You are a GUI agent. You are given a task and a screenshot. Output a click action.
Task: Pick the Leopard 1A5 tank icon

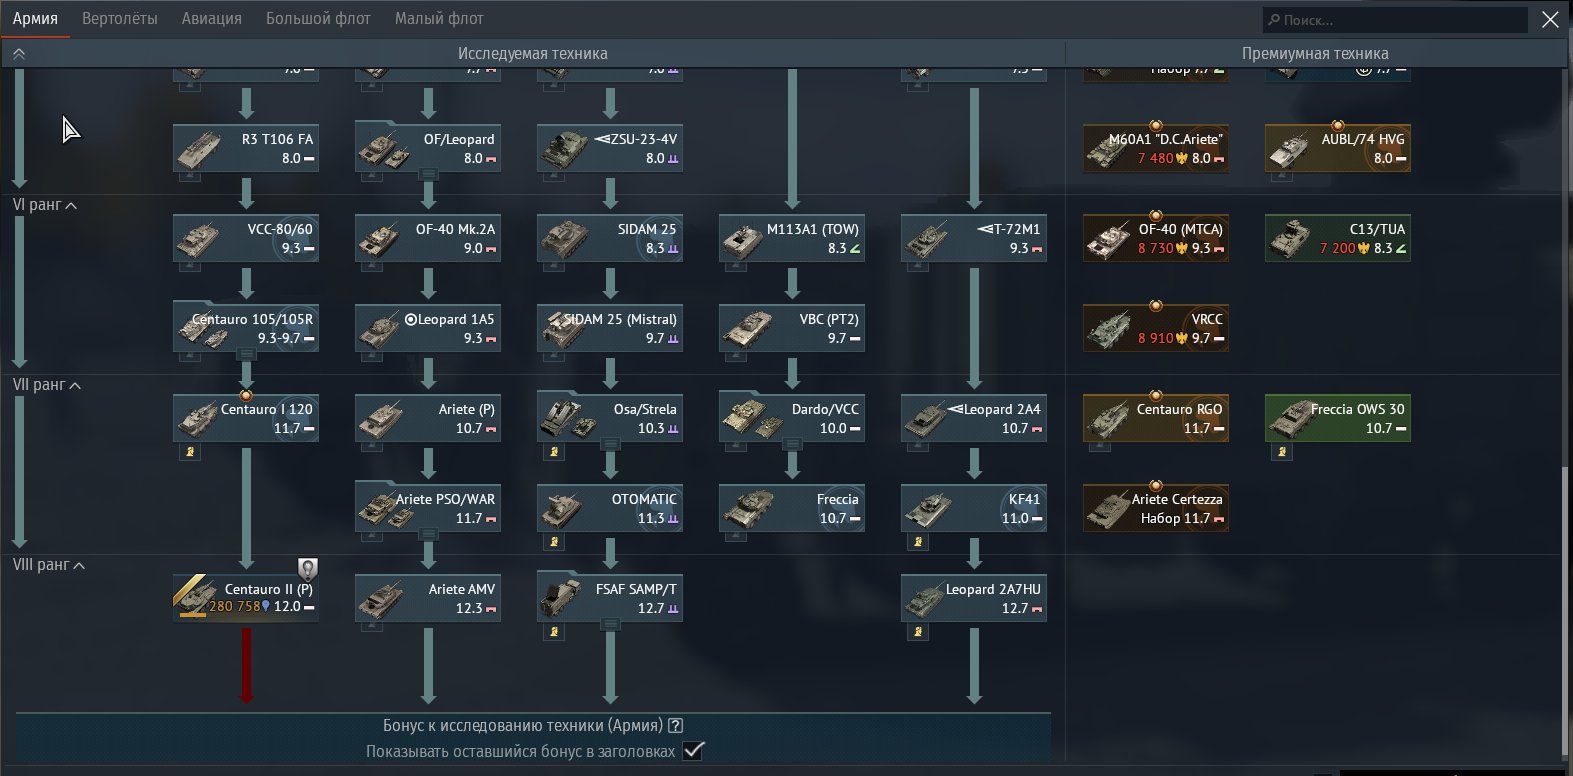tap(381, 329)
